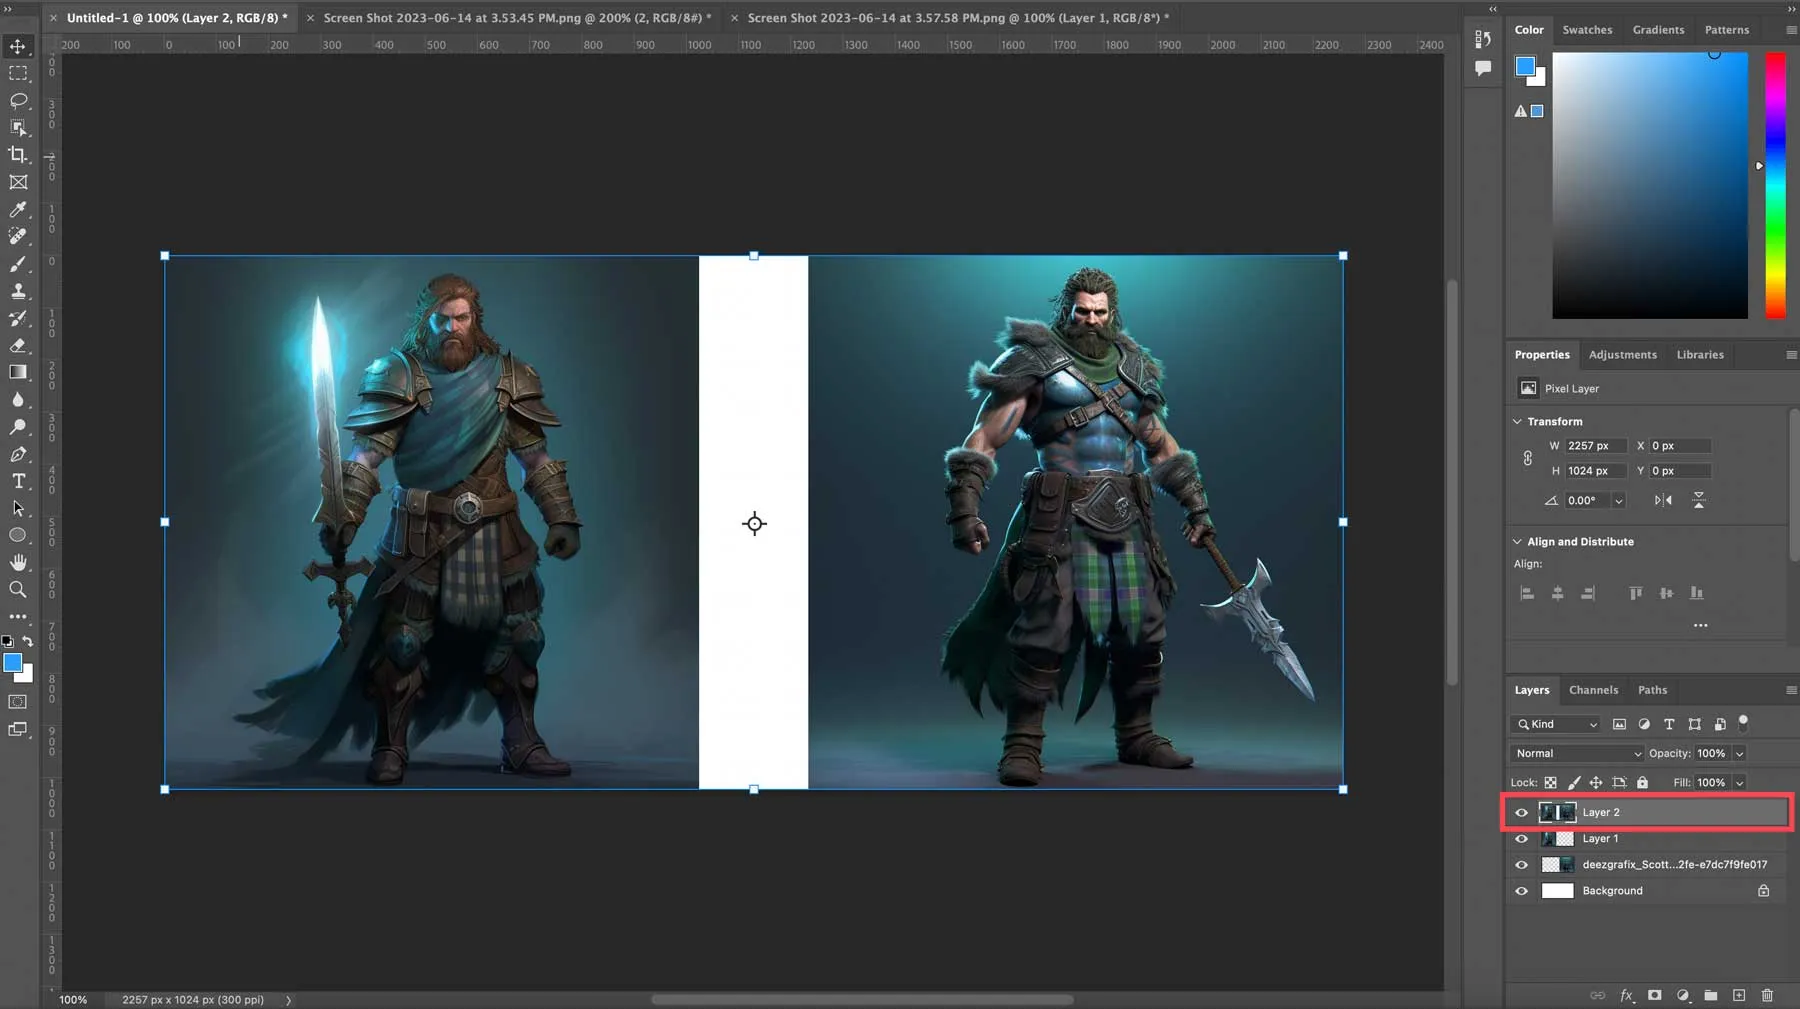
Task: Open the Swatches panel tab
Action: click(x=1587, y=30)
